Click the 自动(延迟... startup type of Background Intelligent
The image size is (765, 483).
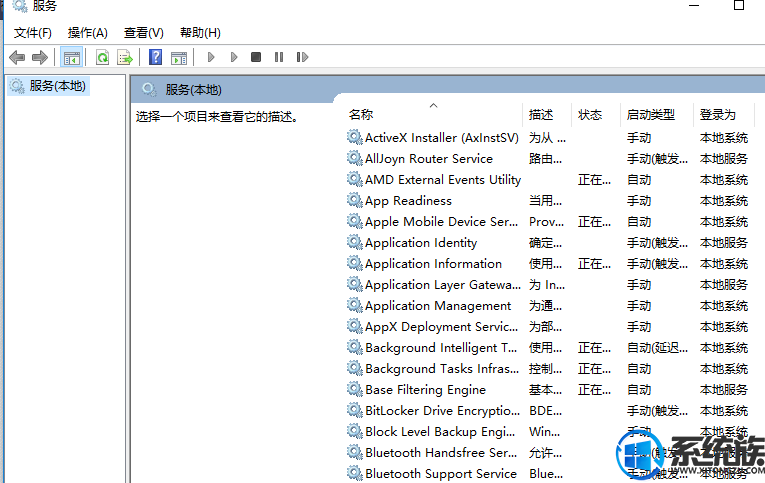coord(657,348)
